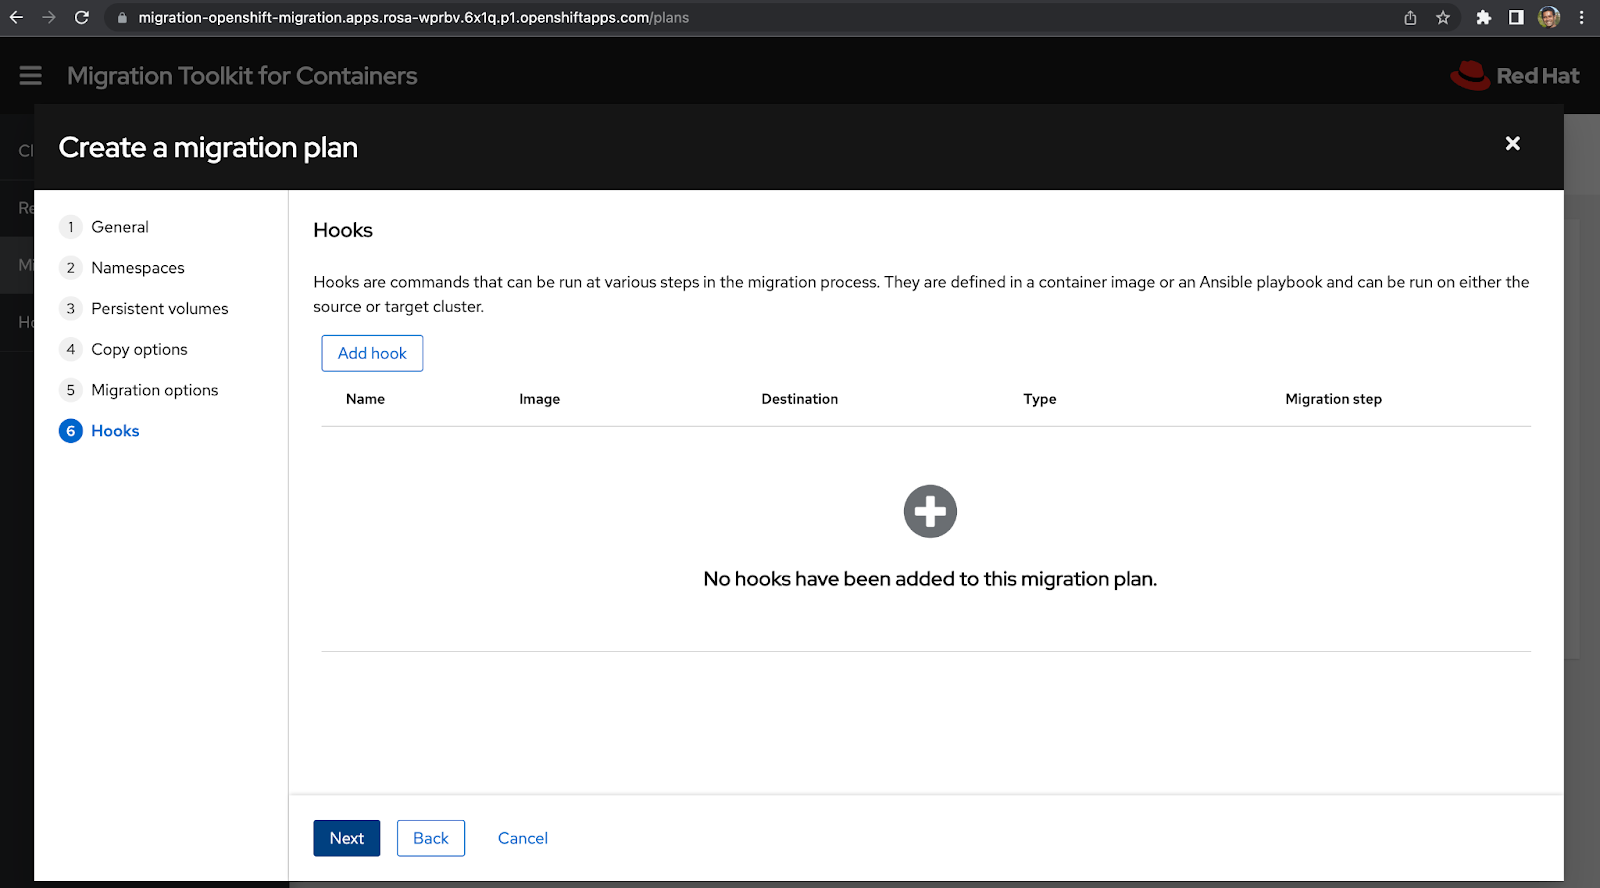Screen dimensions: 1600x888
Task: Go to the Namespaces wizard step
Action: point(137,268)
